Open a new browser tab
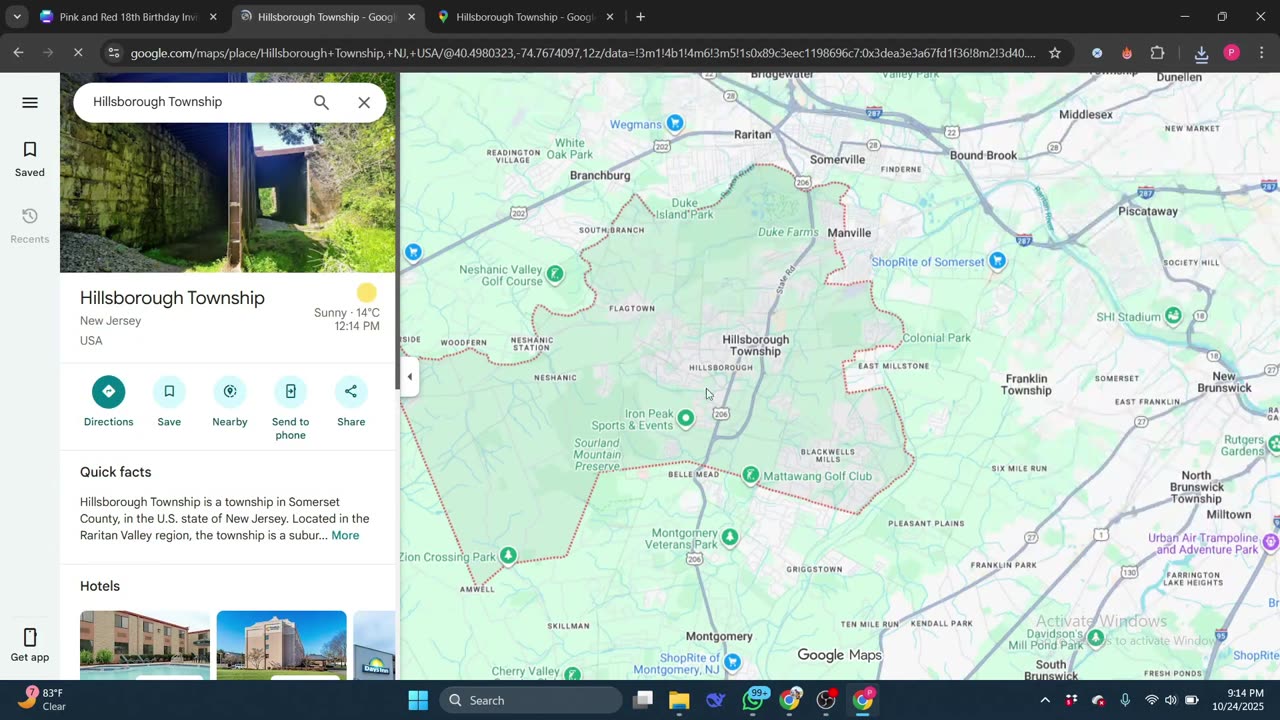Viewport: 1280px width, 720px height. point(640,17)
